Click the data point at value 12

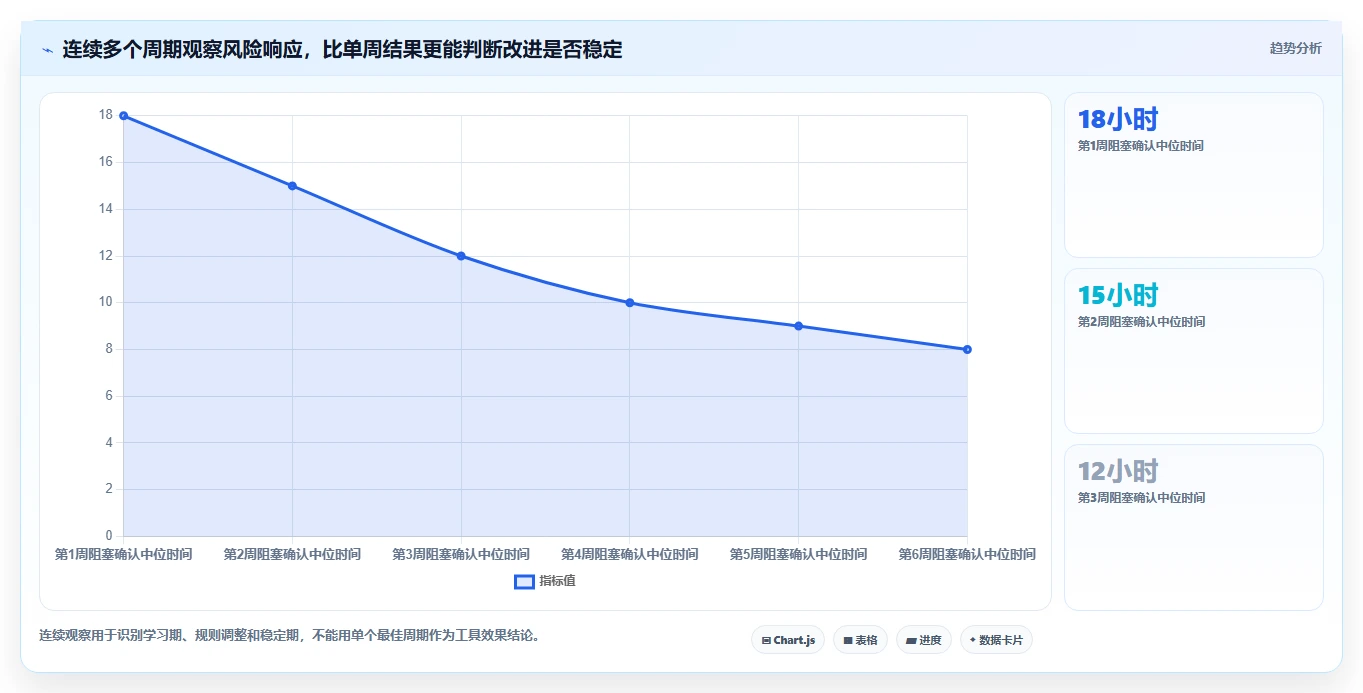click(461, 256)
